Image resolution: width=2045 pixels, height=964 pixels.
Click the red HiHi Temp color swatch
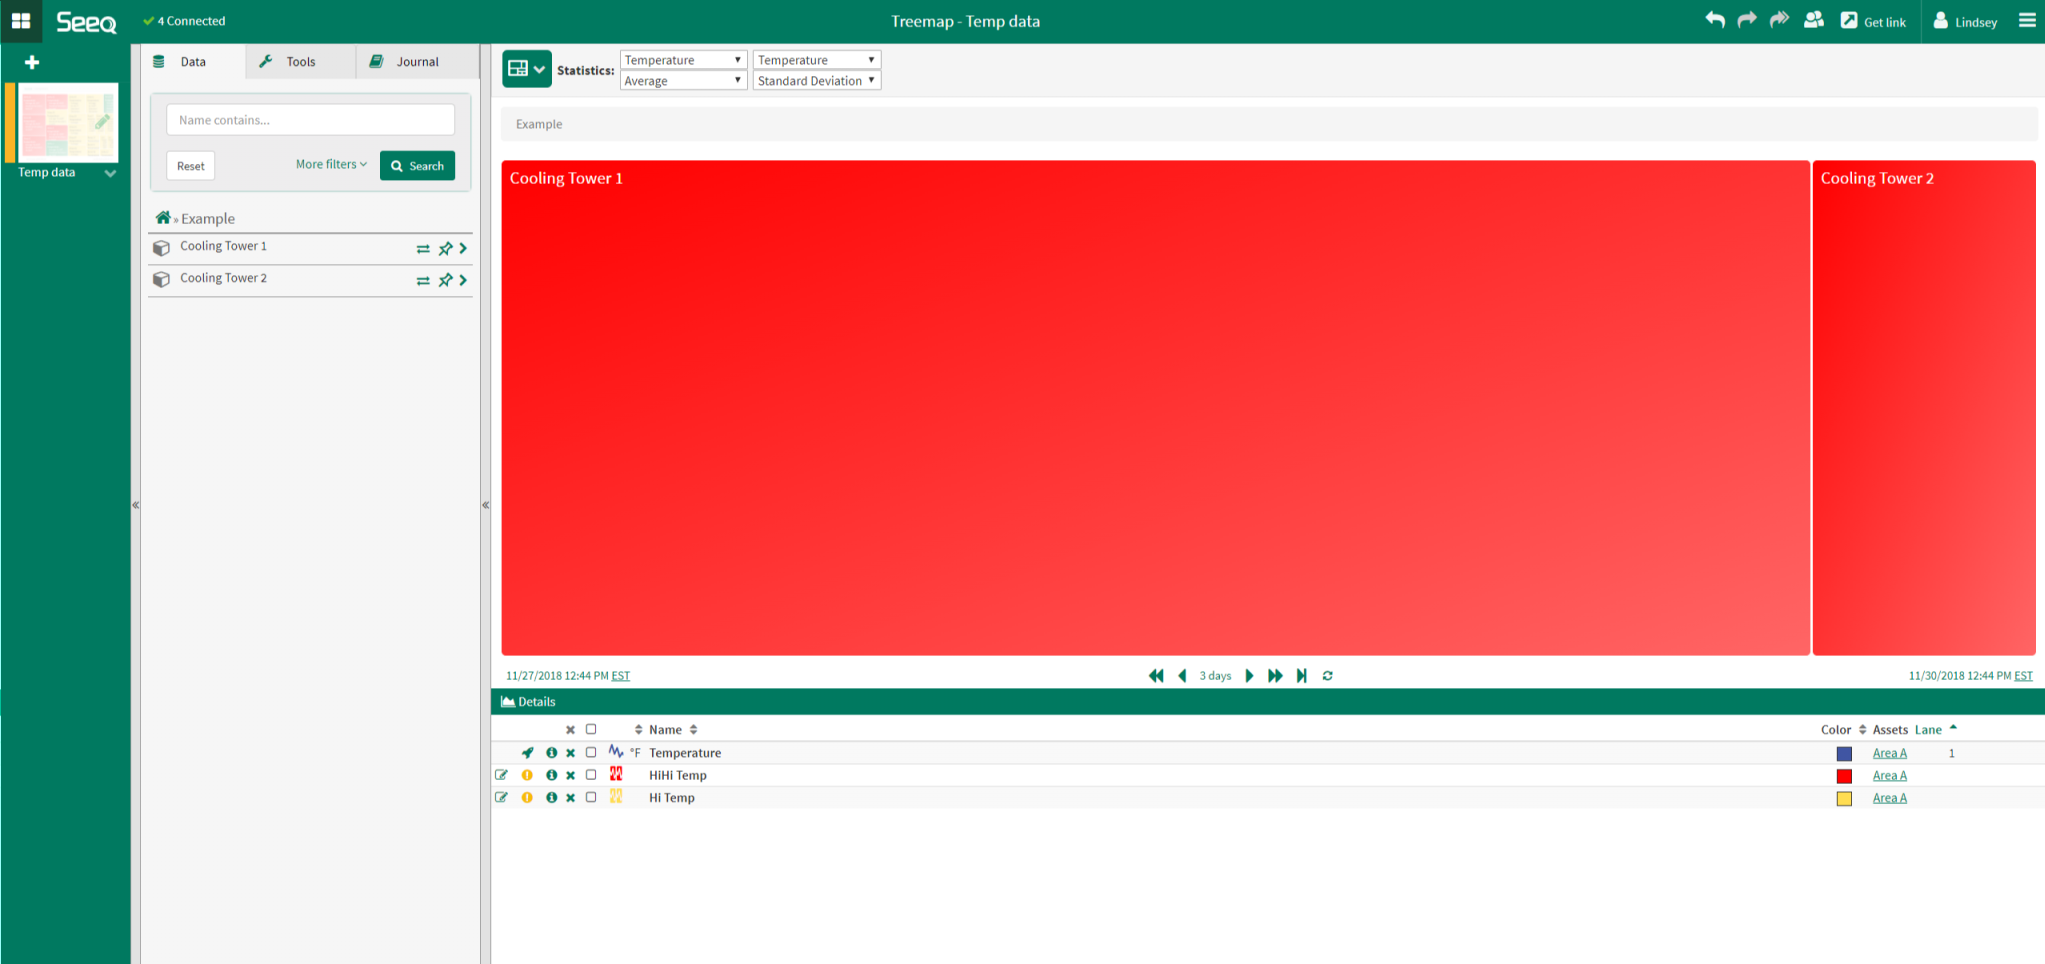tap(1844, 776)
